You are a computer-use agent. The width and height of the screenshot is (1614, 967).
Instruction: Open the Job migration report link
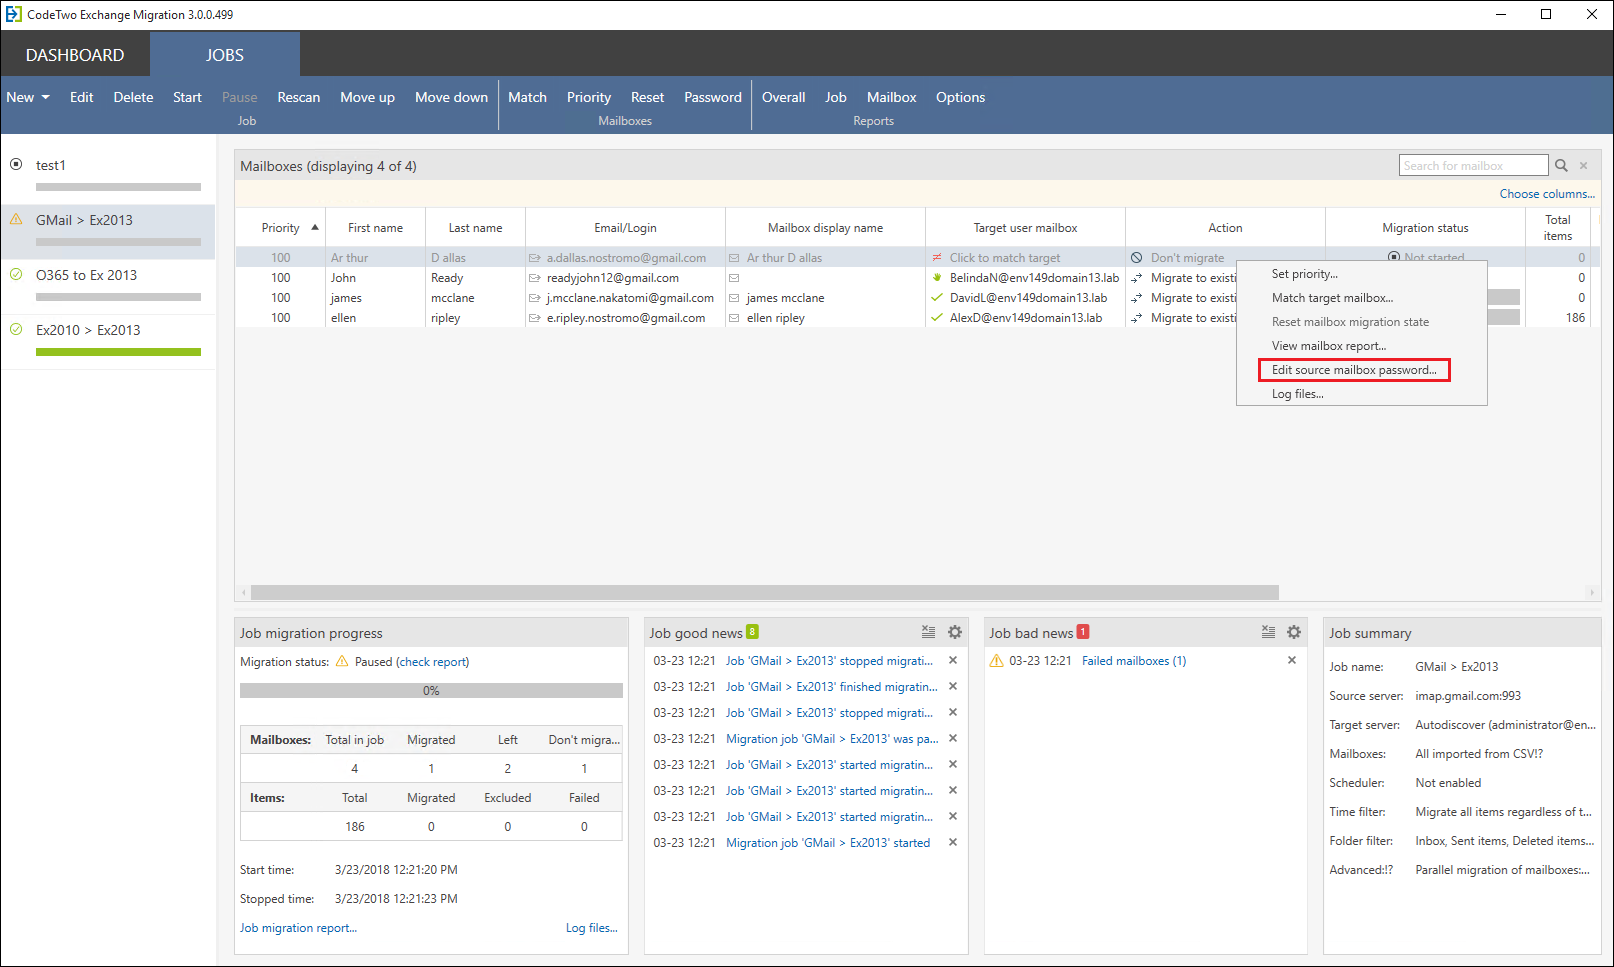297,928
